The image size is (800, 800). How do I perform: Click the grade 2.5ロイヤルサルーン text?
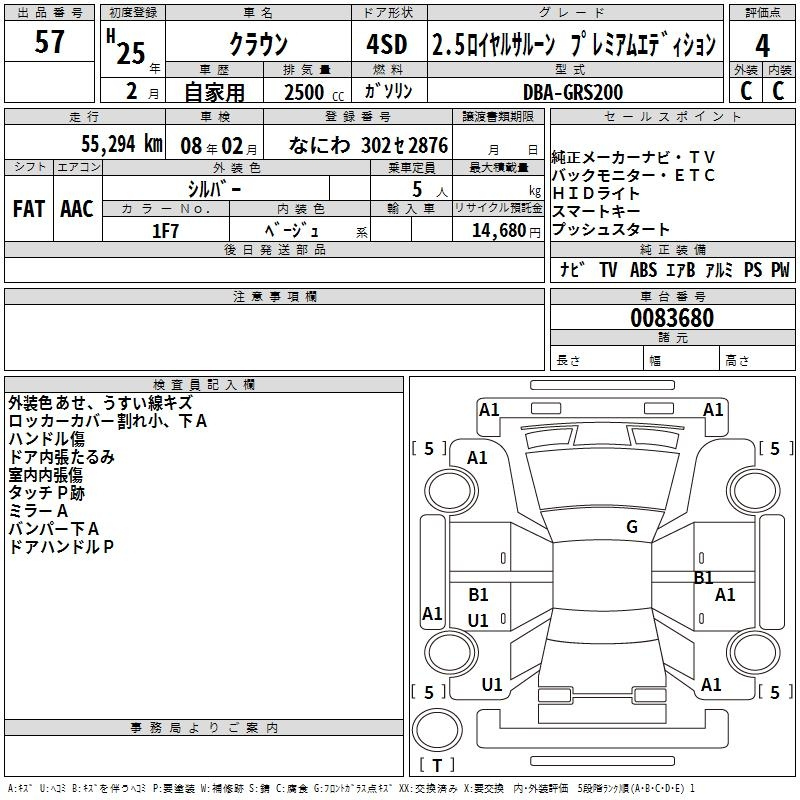(493, 45)
